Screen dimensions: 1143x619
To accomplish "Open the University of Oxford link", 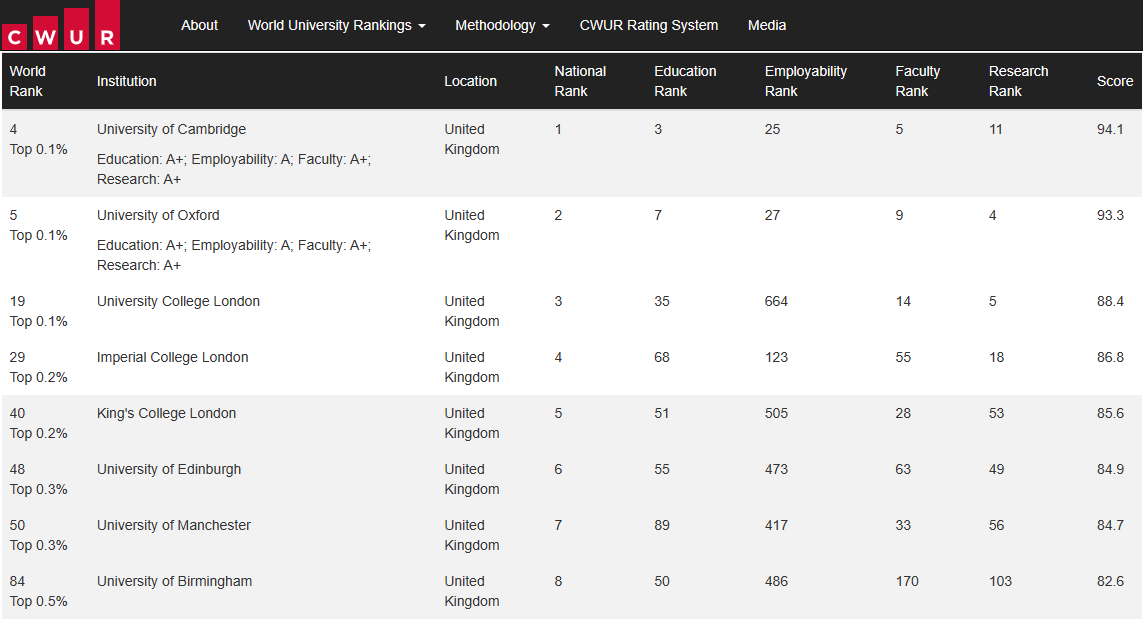I will pyautogui.click(x=158, y=215).
